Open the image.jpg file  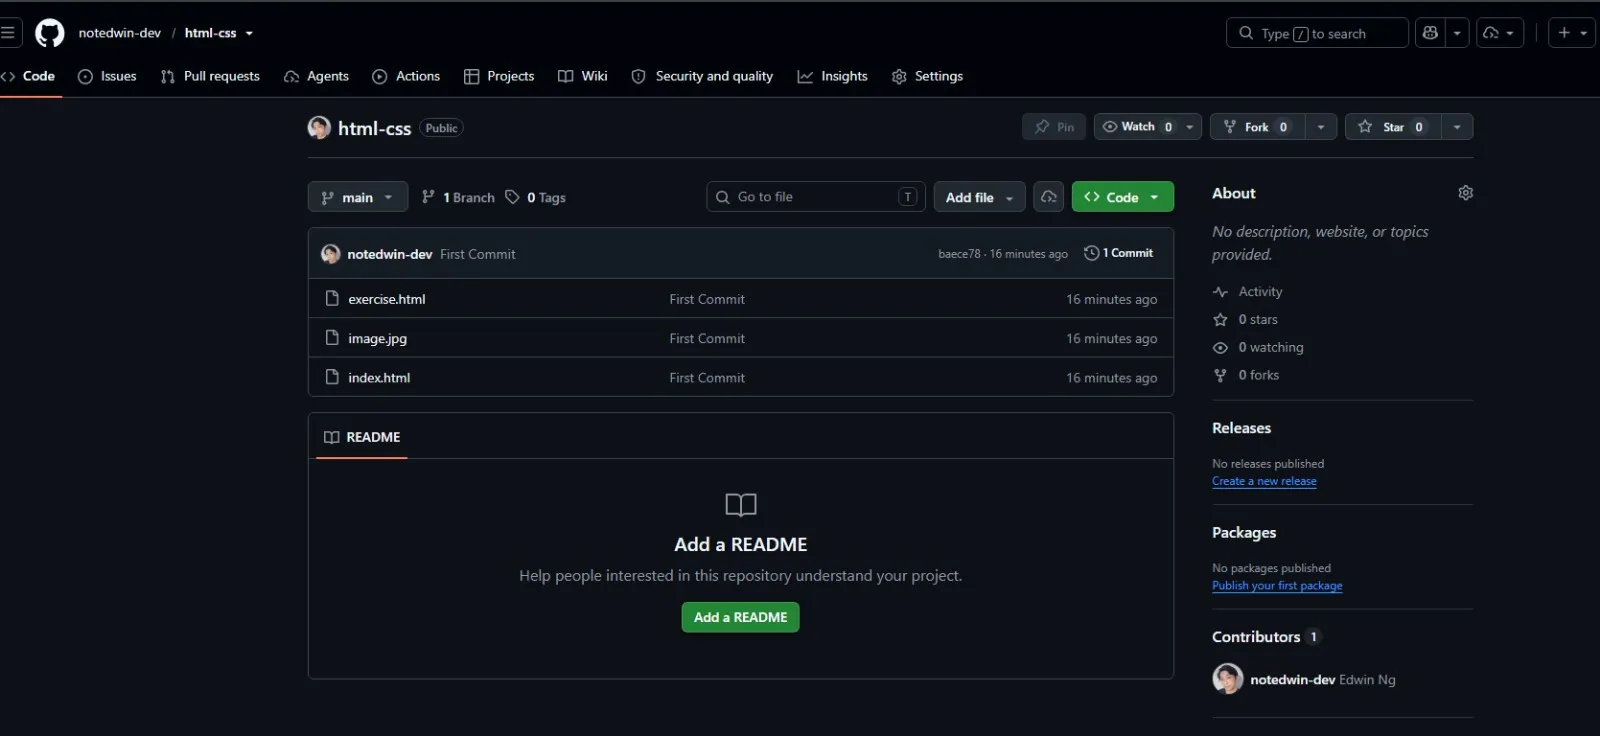378,338
